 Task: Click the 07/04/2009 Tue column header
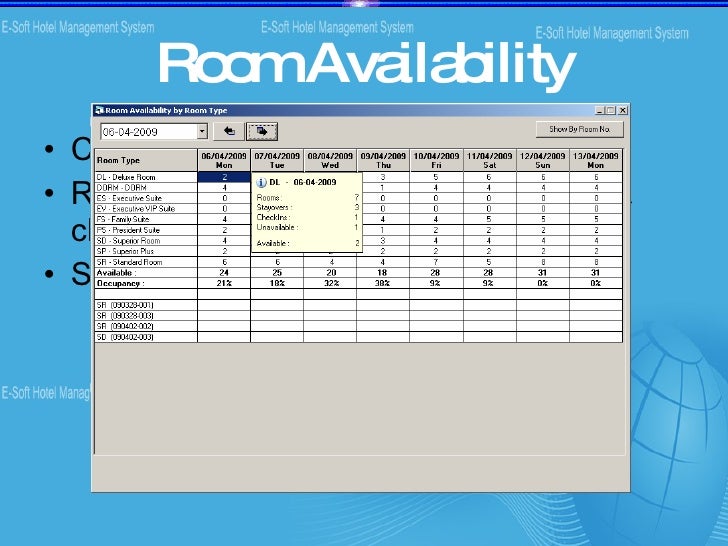pos(277,160)
